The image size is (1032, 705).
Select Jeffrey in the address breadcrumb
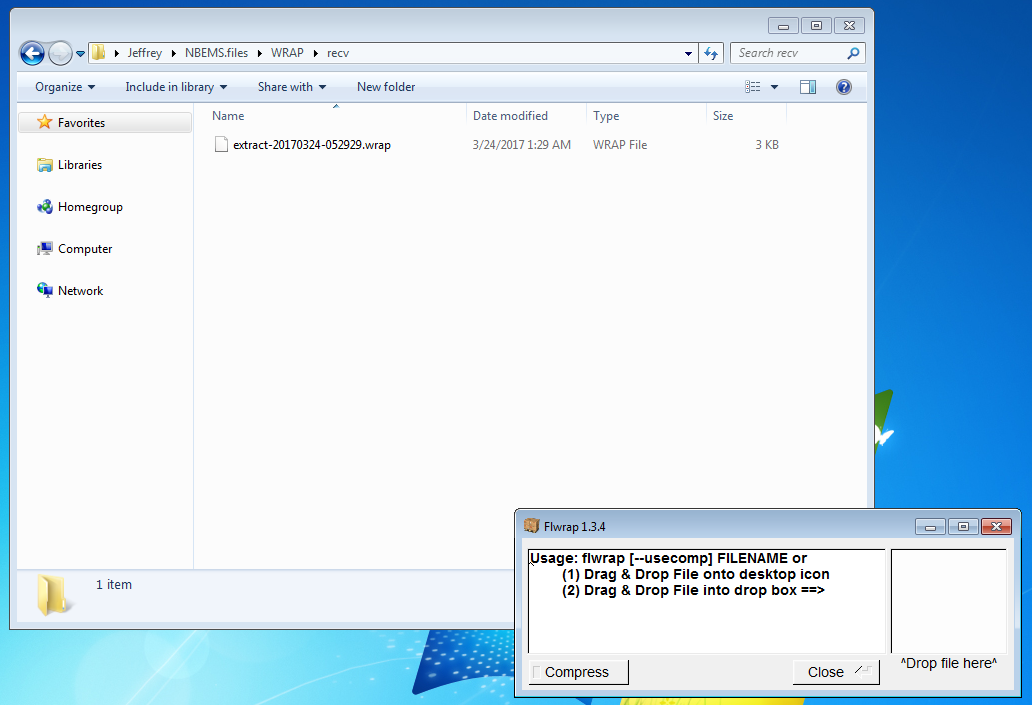(145, 53)
